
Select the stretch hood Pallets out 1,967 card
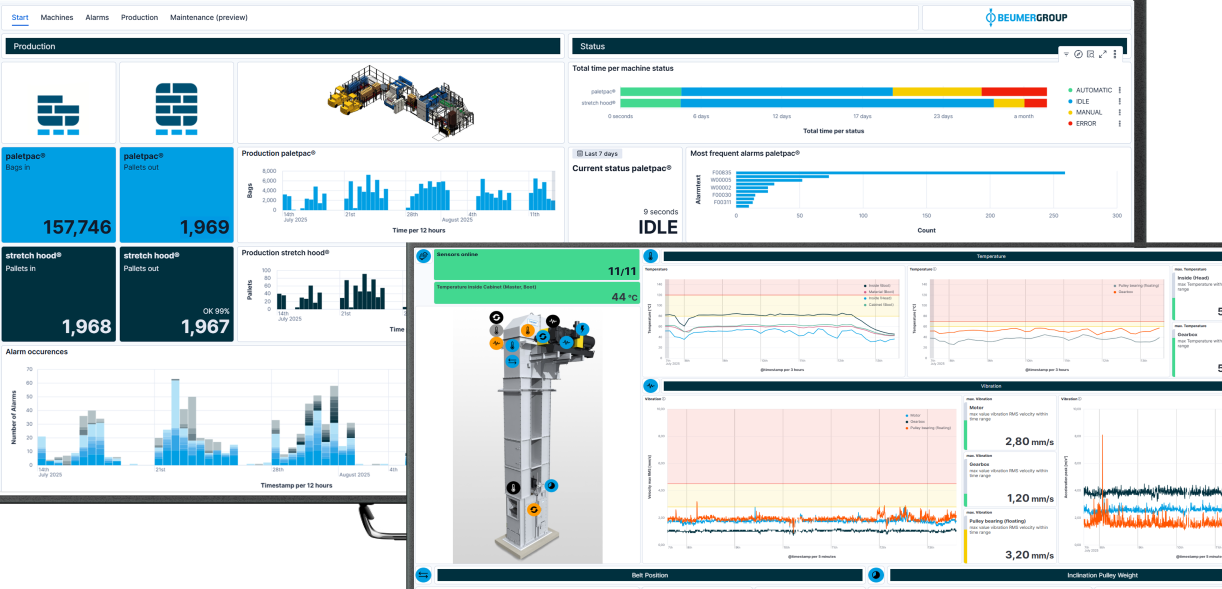pos(177,294)
